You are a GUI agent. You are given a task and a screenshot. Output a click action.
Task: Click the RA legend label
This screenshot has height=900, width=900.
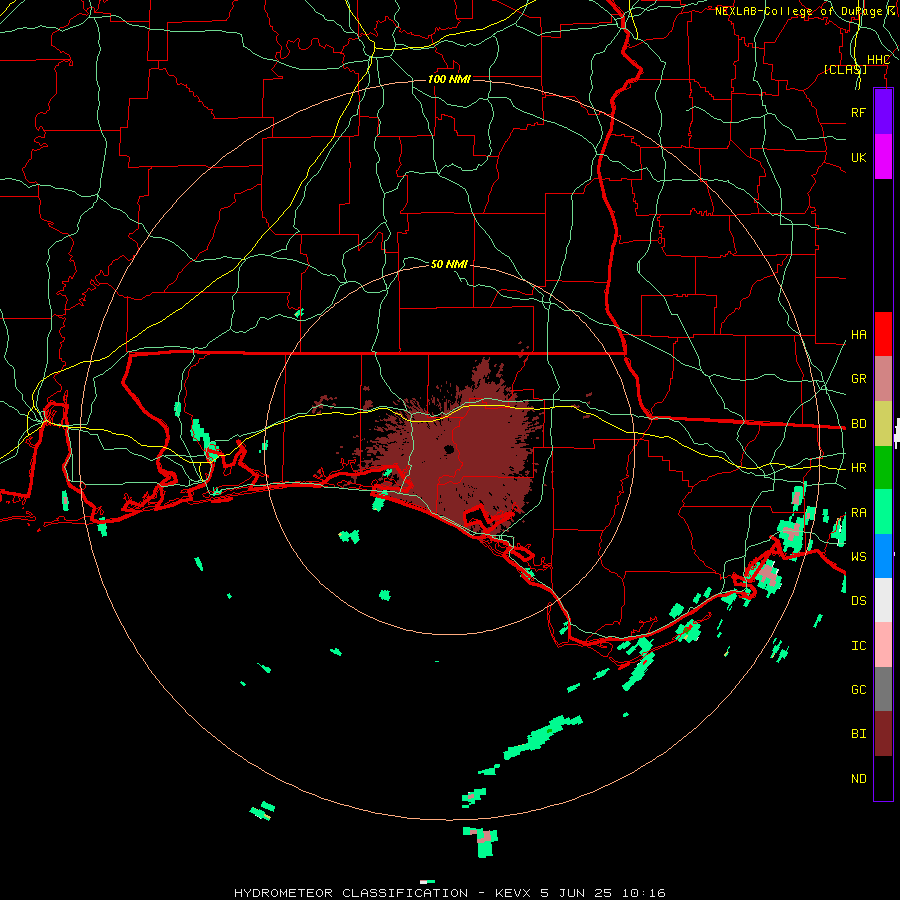[x=858, y=513]
